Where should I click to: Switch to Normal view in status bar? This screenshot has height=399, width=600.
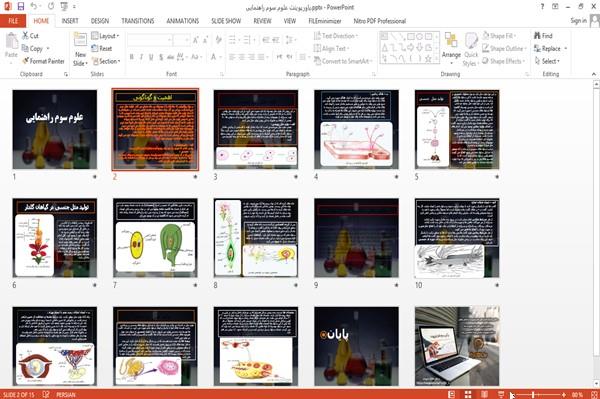coord(452,394)
